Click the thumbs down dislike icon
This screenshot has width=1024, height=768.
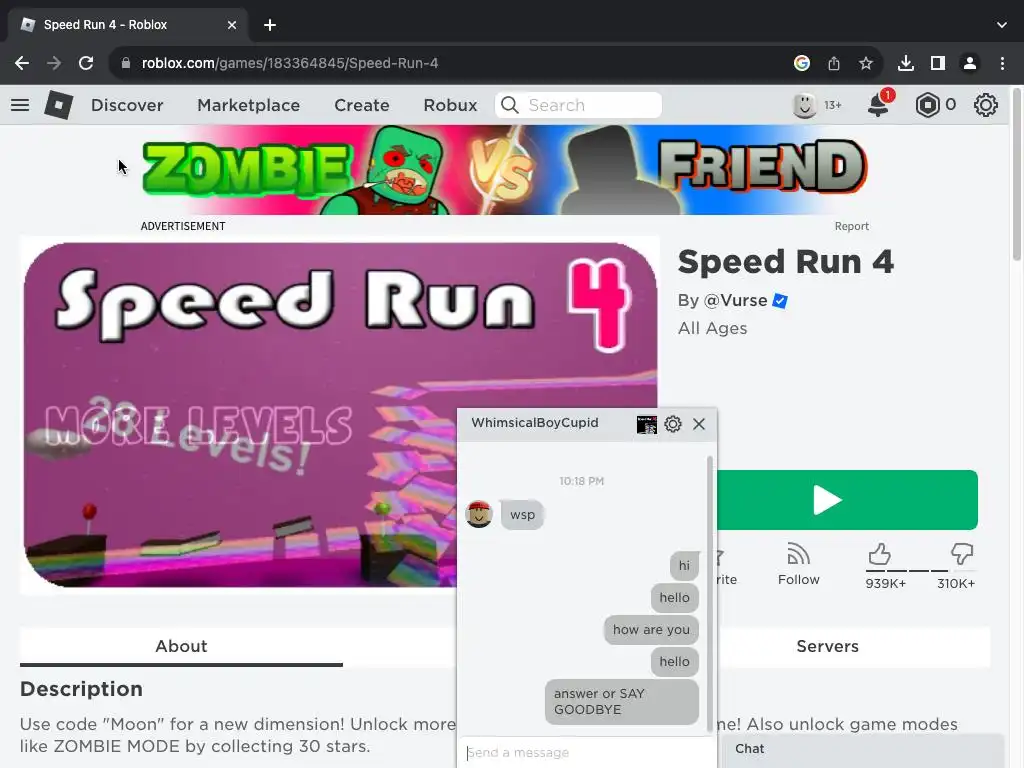click(961, 554)
